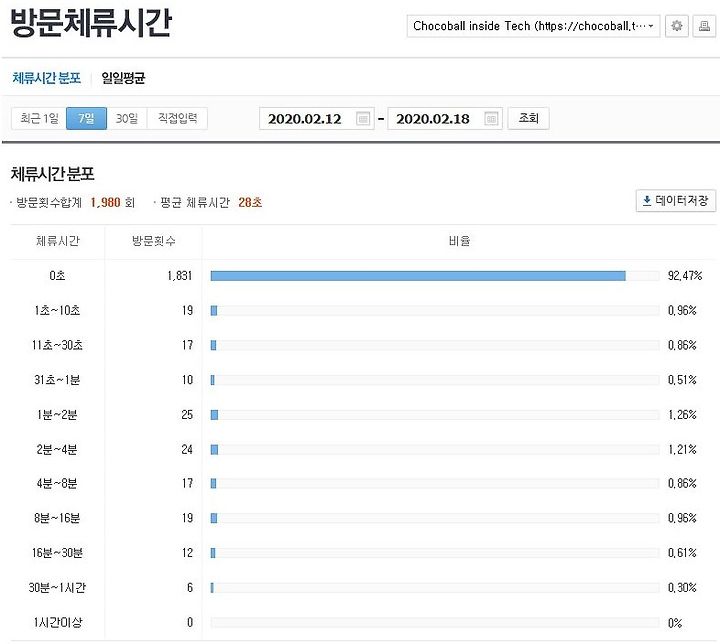The width and height of the screenshot is (720, 644).
Task: Click the 0.51% ratio value
Action: tap(682, 380)
